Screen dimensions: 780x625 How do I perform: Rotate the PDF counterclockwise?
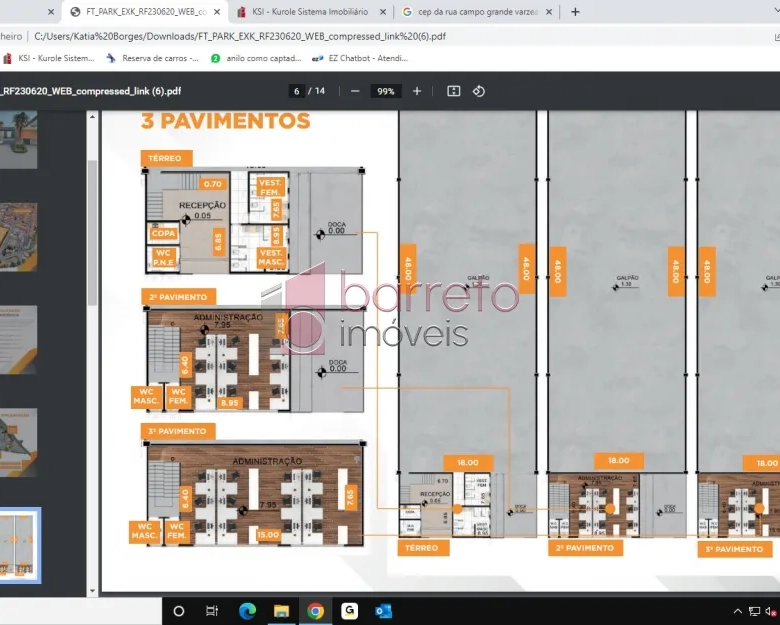click(x=479, y=91)
